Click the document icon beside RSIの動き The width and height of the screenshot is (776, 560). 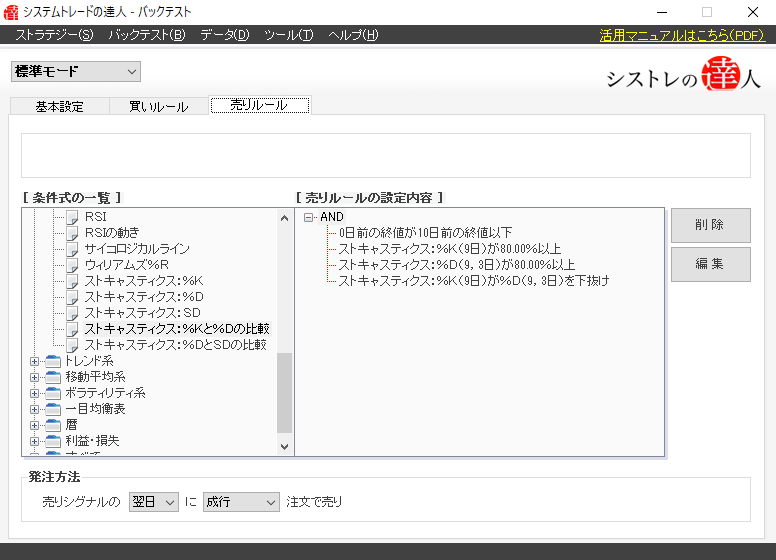pos(72,233)
